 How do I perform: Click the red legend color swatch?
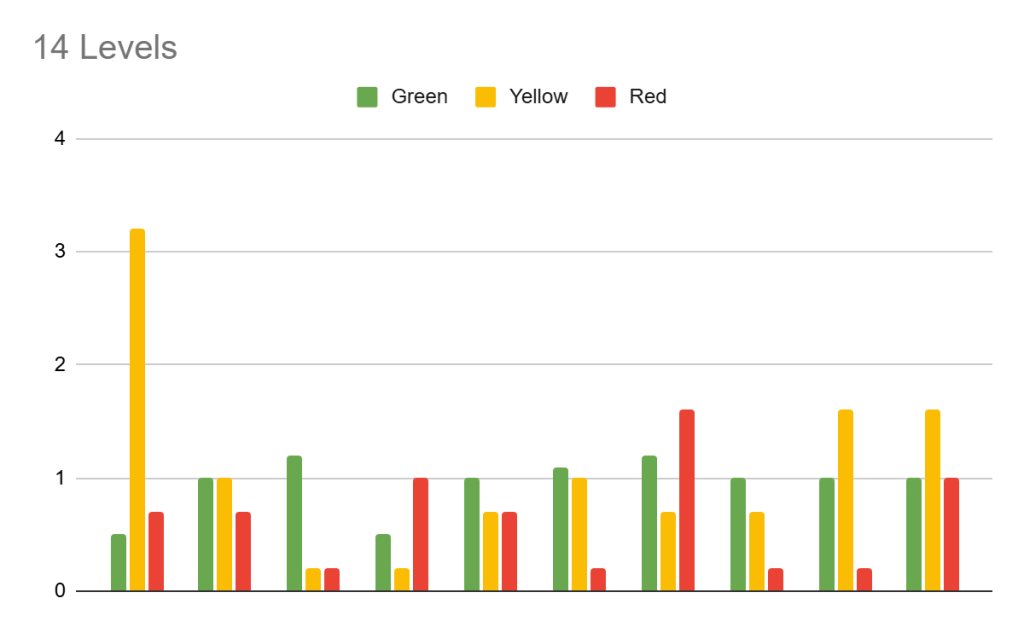(x=605, y=97)
